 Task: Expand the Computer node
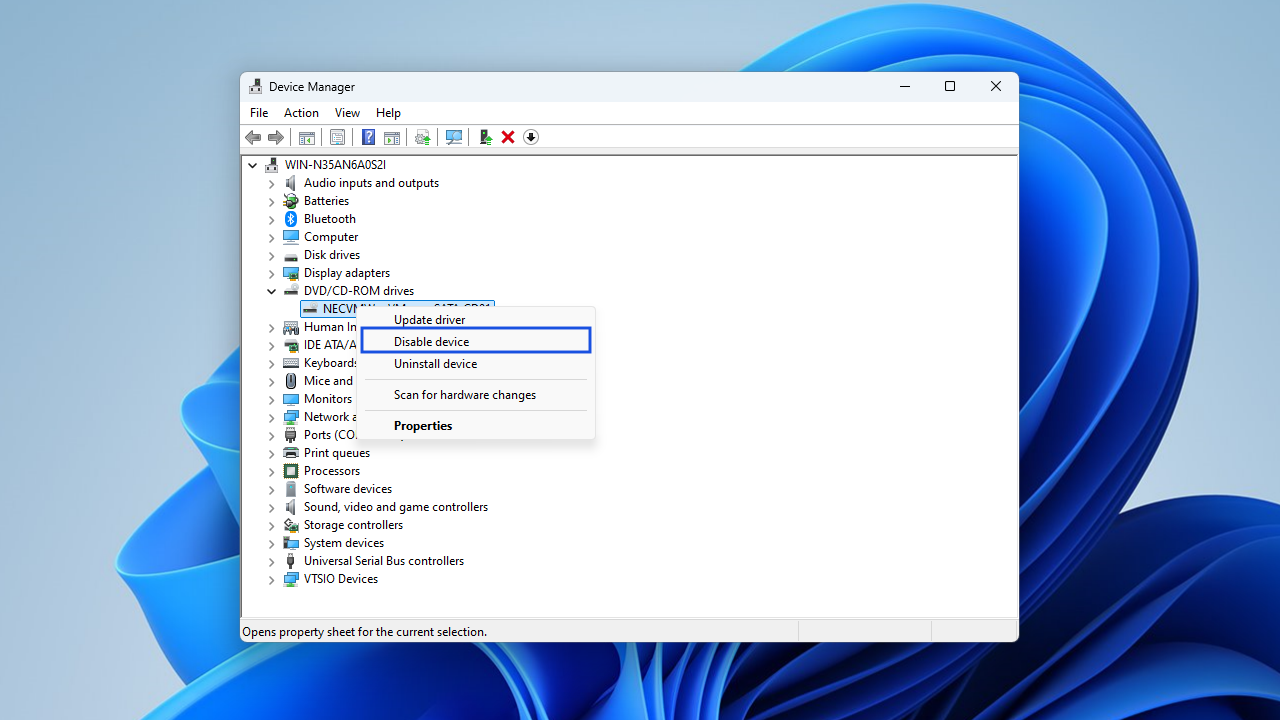[x=271, y=237]
